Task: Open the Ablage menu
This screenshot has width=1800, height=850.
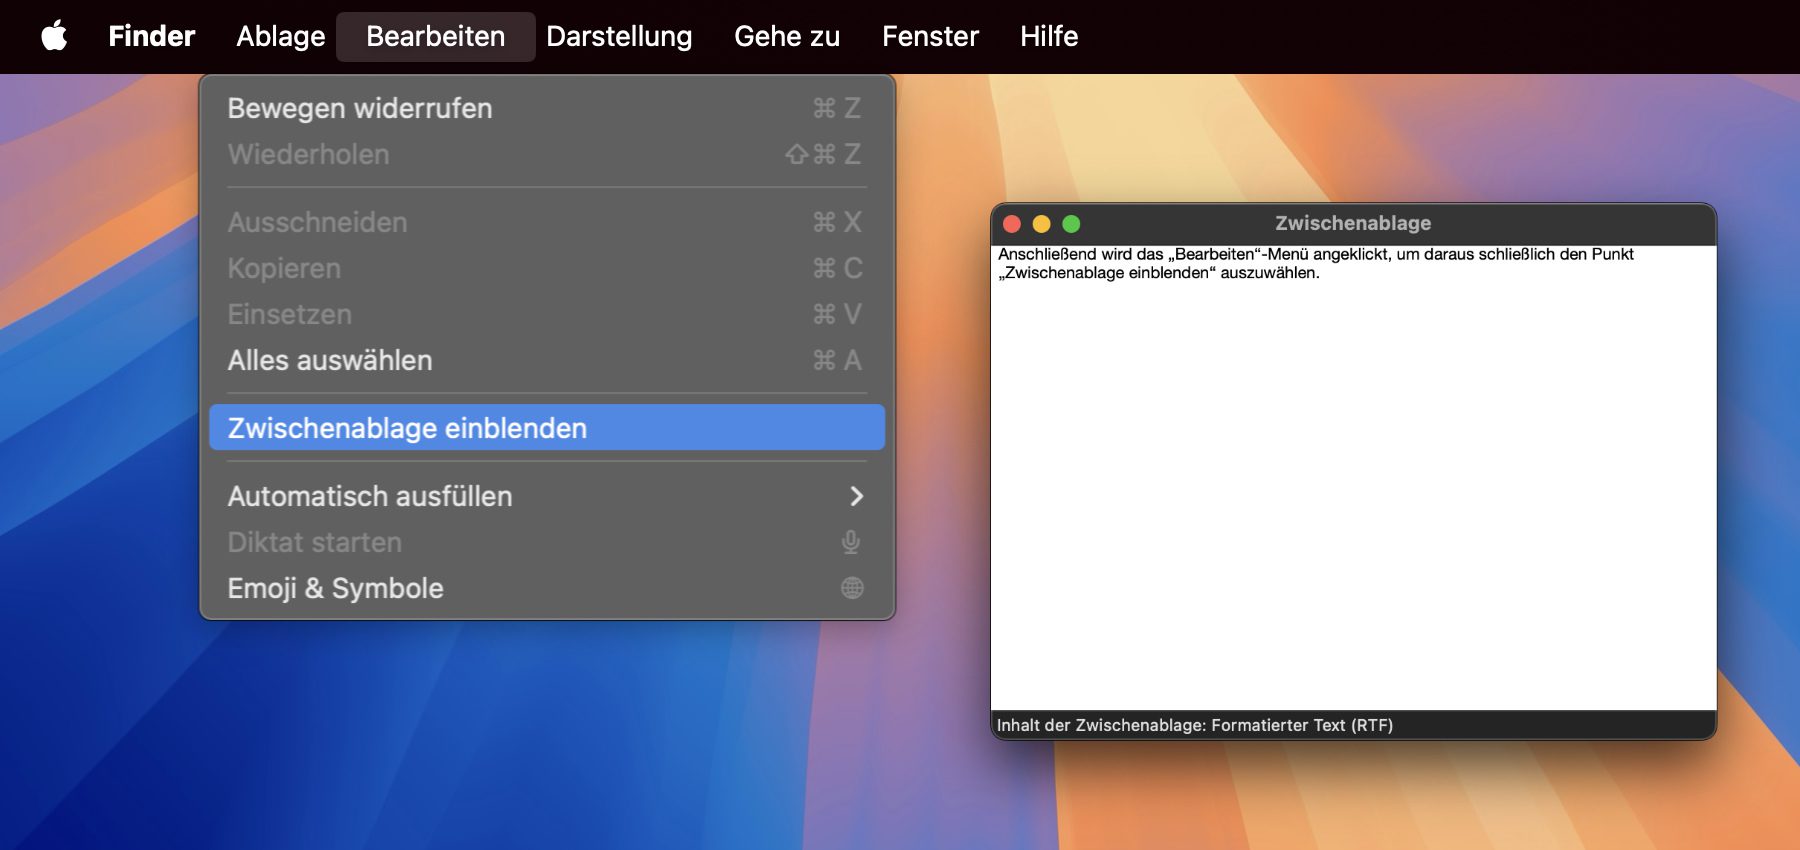Action: click(280, 36)
